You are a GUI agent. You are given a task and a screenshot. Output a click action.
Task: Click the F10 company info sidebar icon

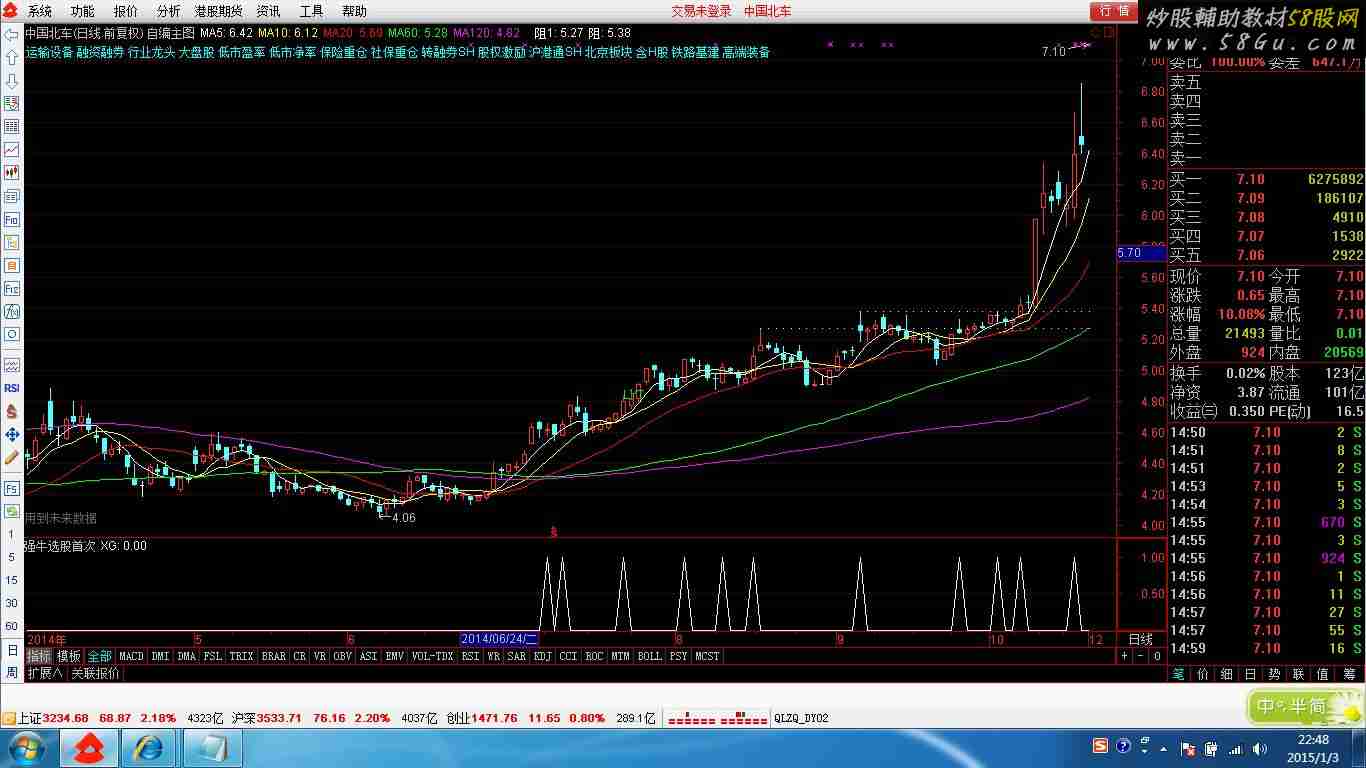[x=12, y=219]
